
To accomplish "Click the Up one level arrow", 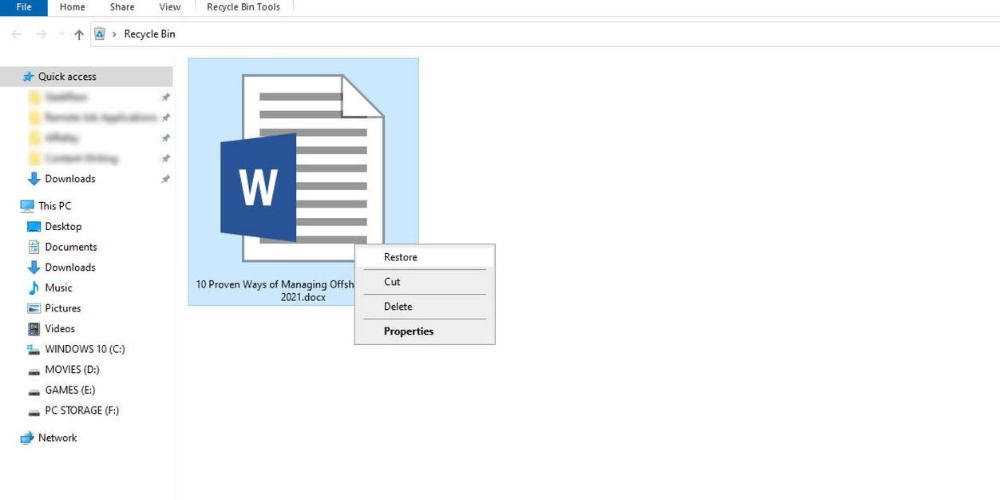I will pyautogui.click(x=79, y=34).
